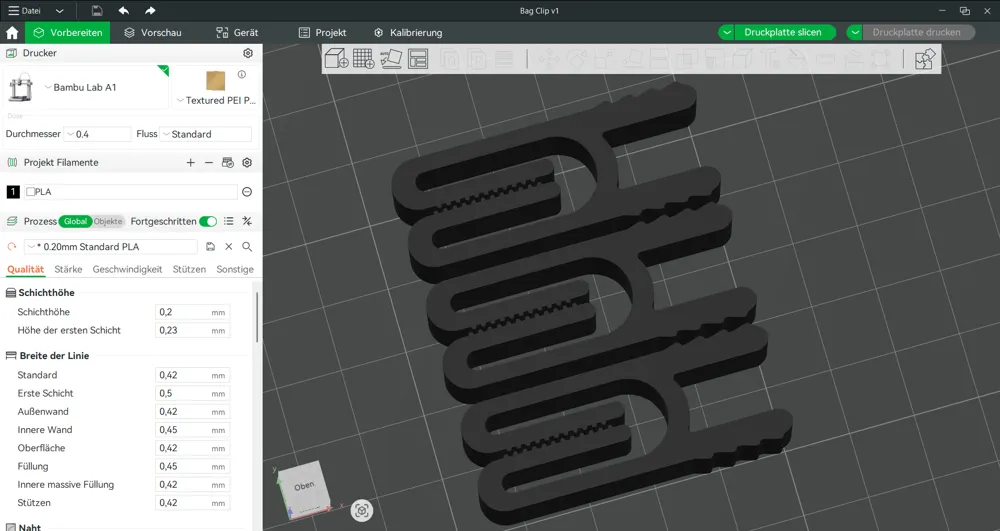
Task: Click the Home icon
Action: tap(11, 33)
